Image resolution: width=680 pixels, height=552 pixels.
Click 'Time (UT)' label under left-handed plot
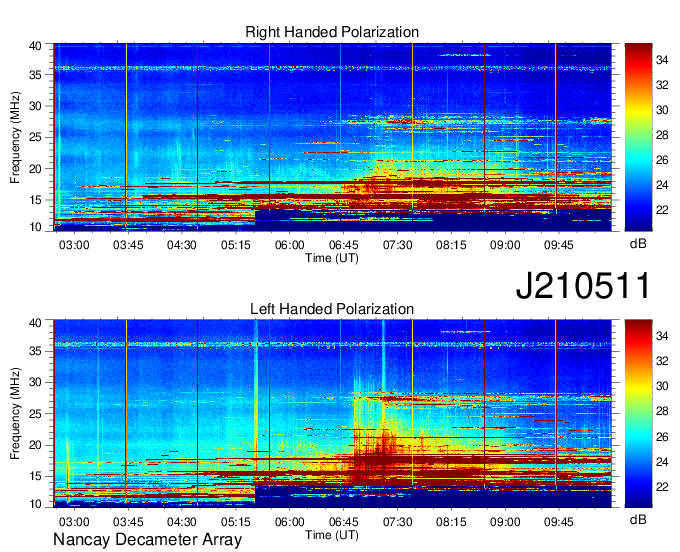click(x=332, y=535)
